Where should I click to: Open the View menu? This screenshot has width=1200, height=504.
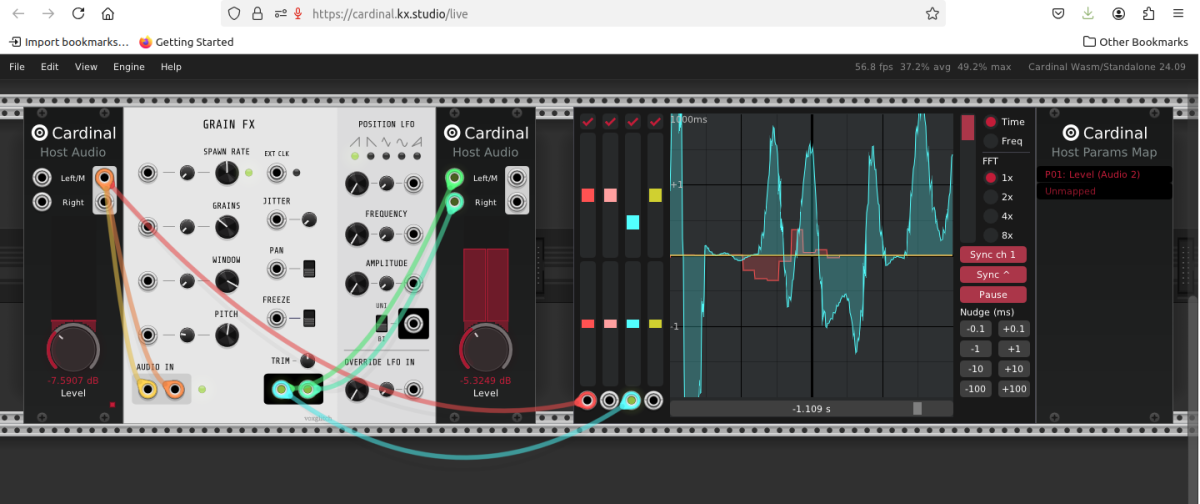click(x=86, y=67)
